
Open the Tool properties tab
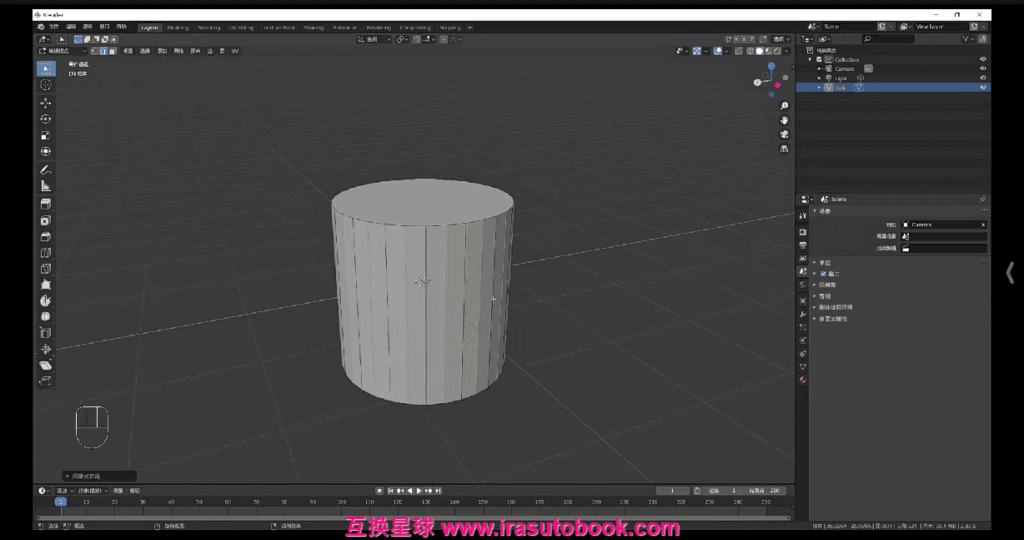pyautogui.click(x=803, y=215)
